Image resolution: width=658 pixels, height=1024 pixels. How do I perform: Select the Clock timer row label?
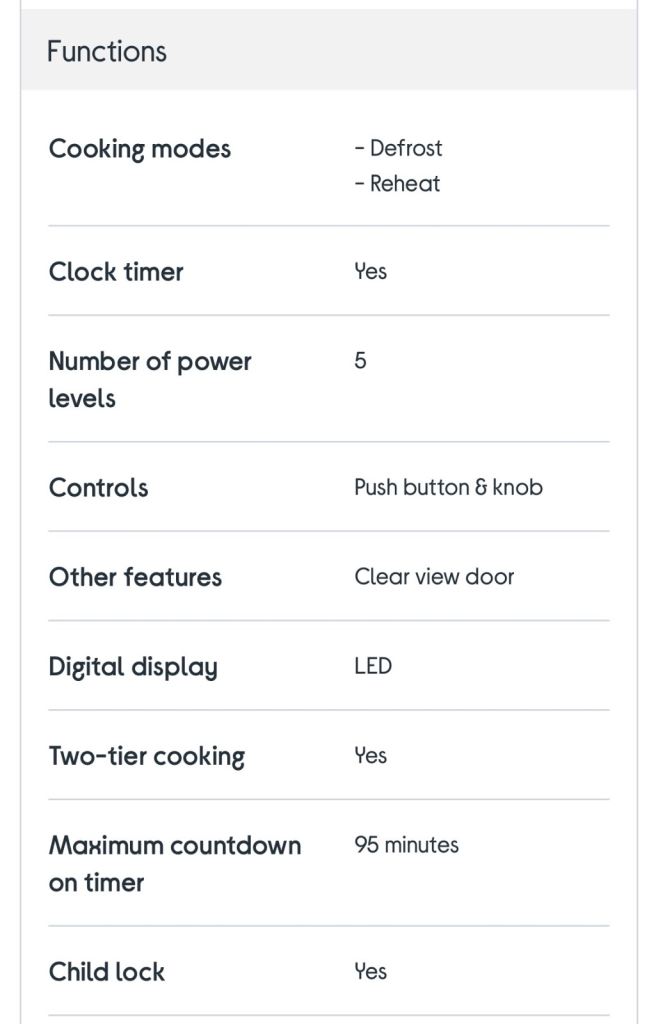point(116,272)
